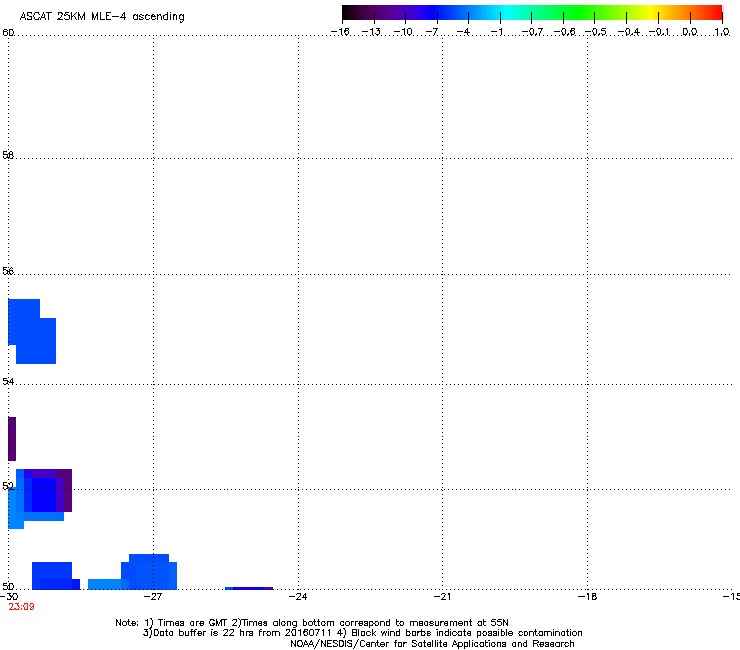Click the longitude -18 axis label
The image size is (740, 650).
(587, 597)
